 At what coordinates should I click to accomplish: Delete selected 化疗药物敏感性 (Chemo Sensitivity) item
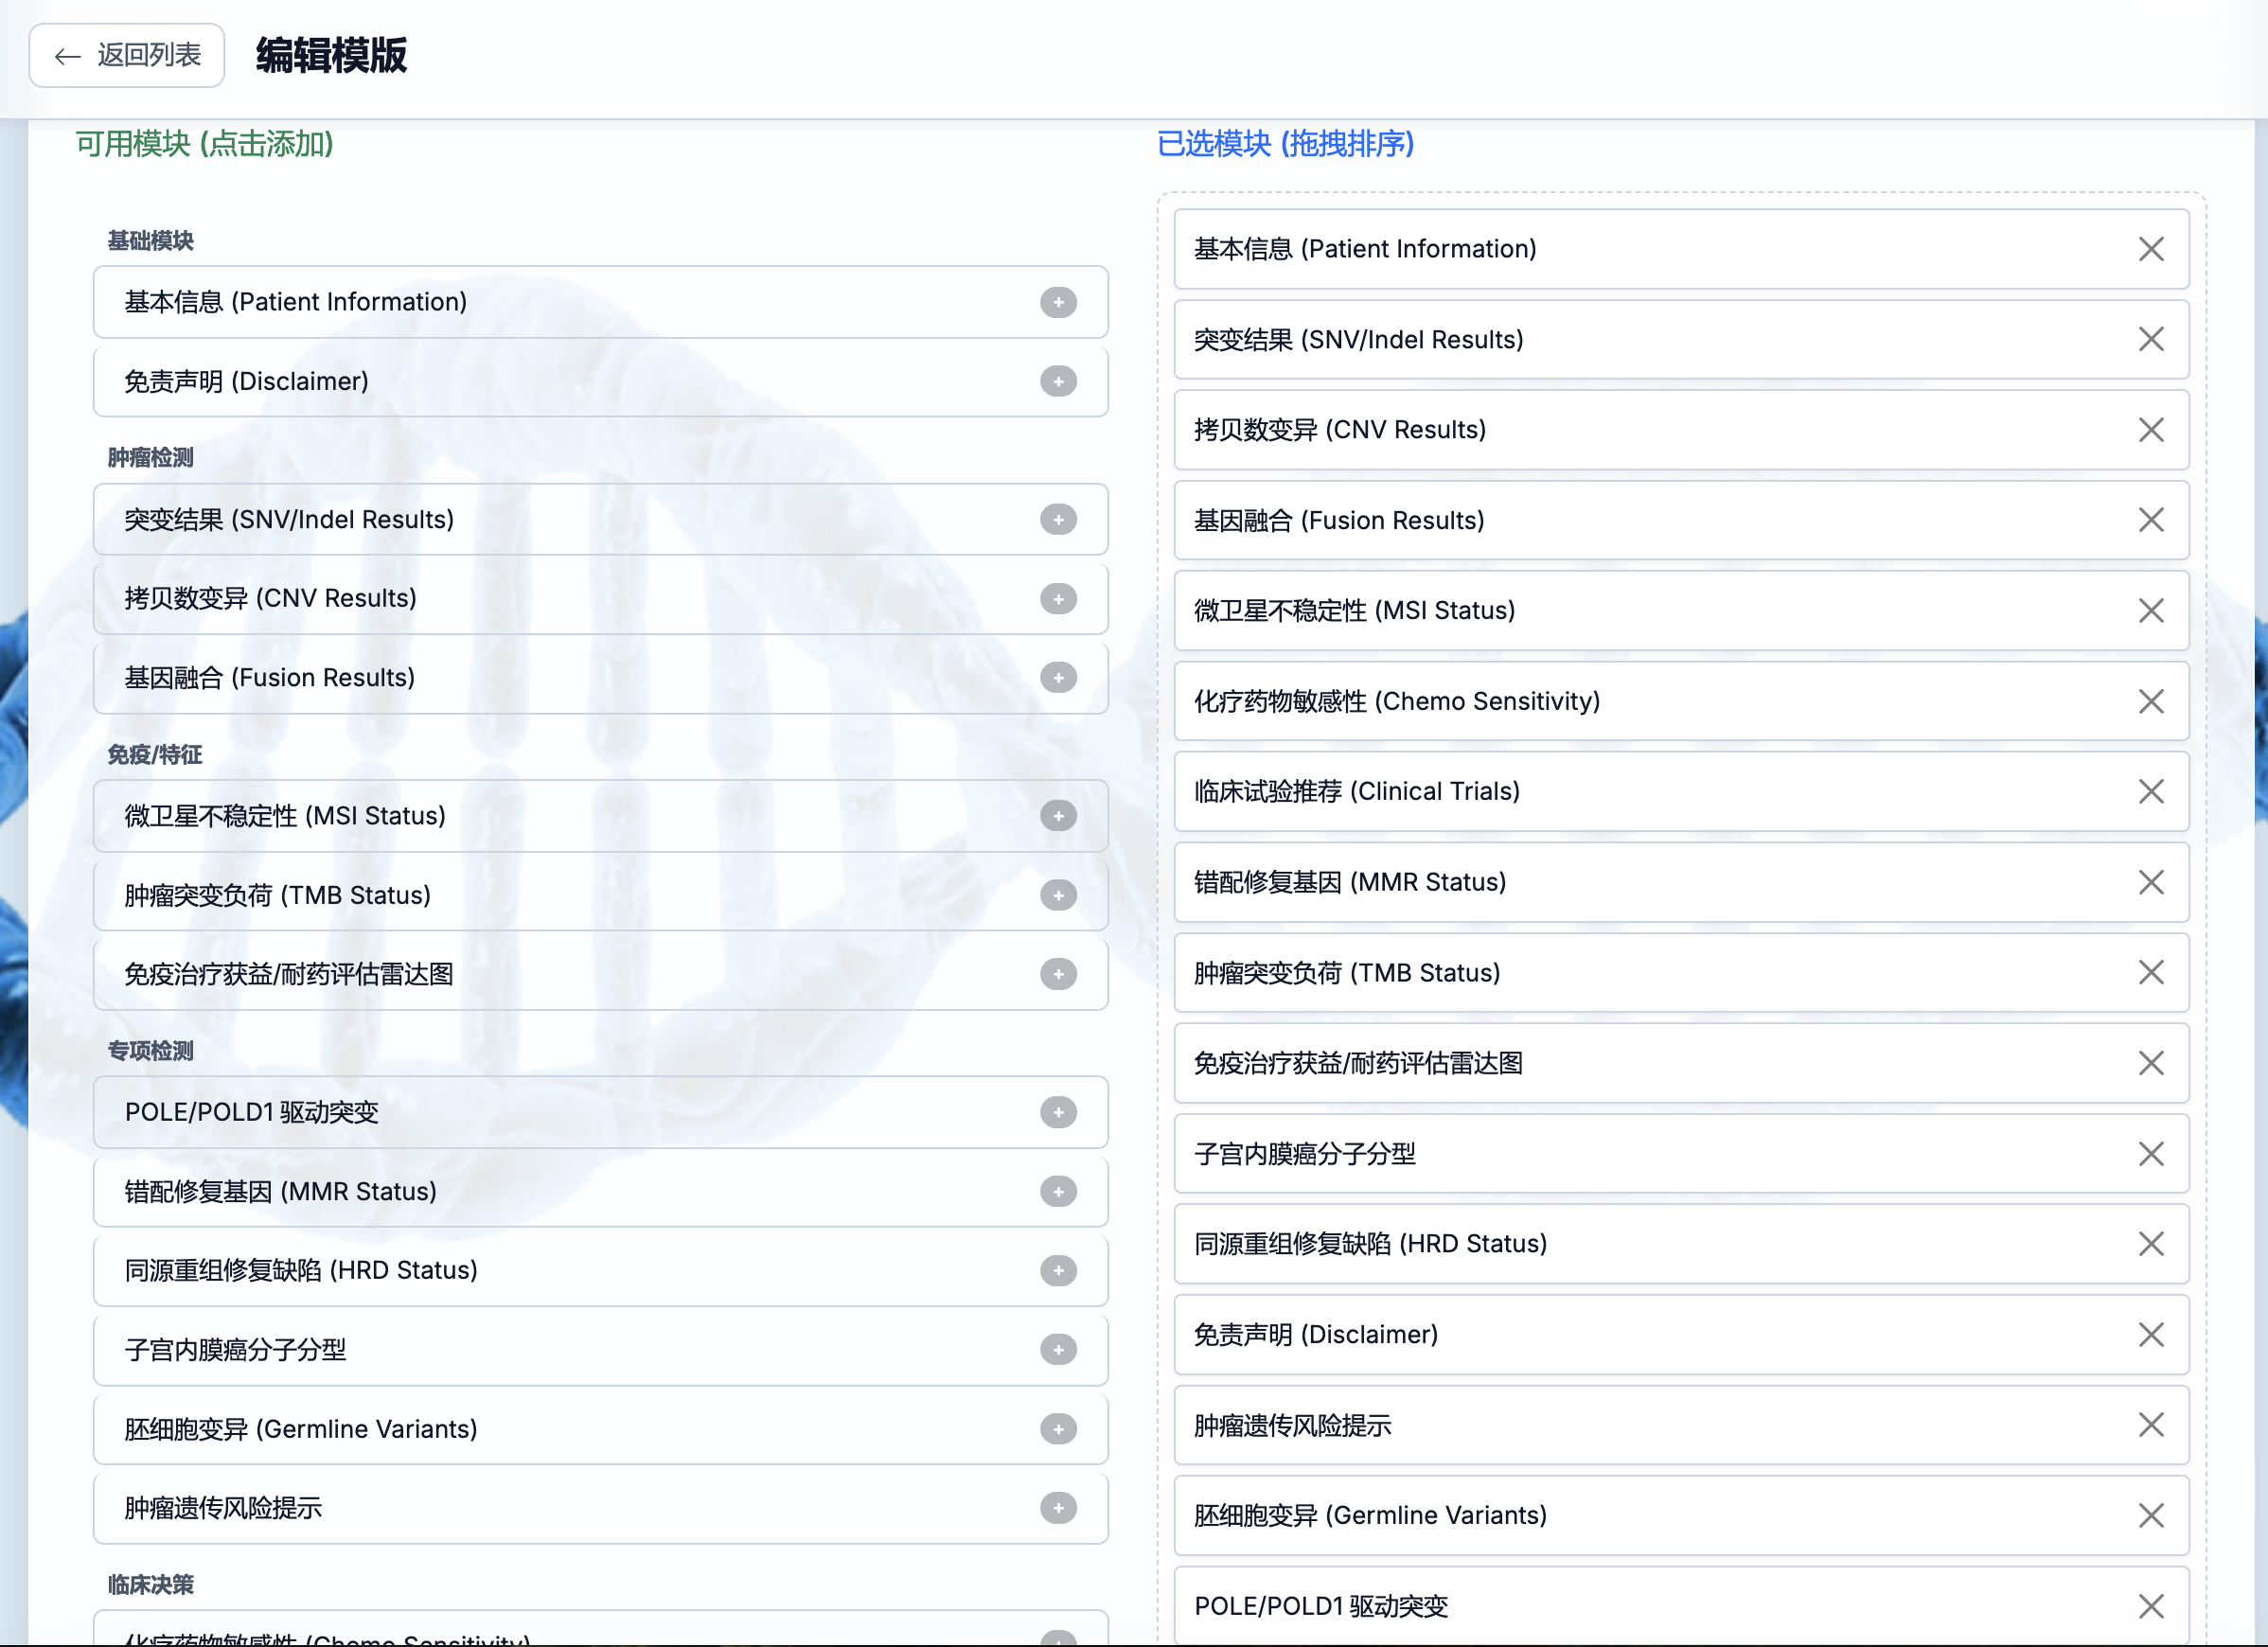point(2151,701)
